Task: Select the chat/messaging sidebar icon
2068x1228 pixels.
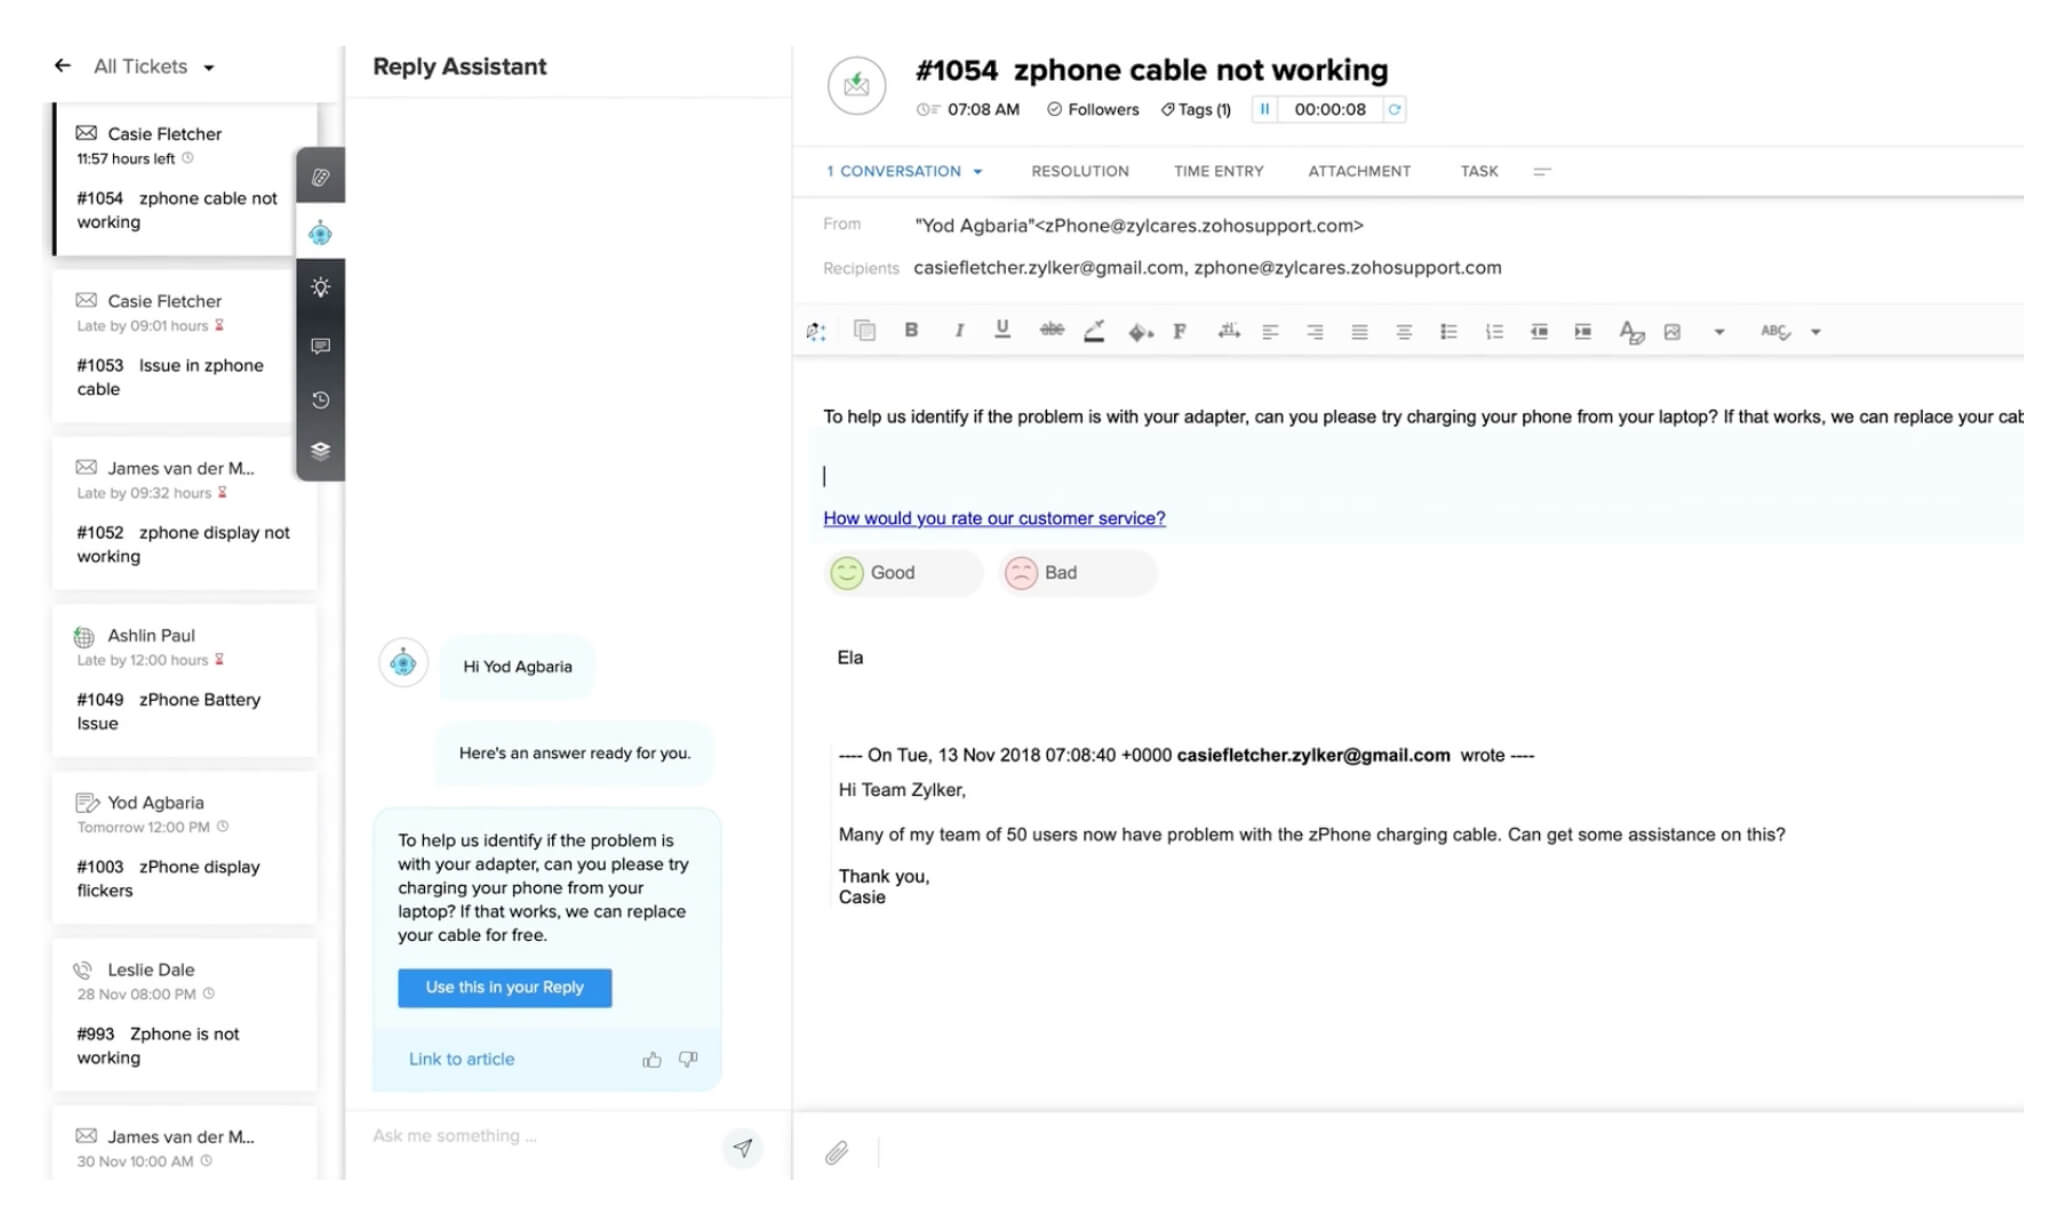Action: [320, 344]
